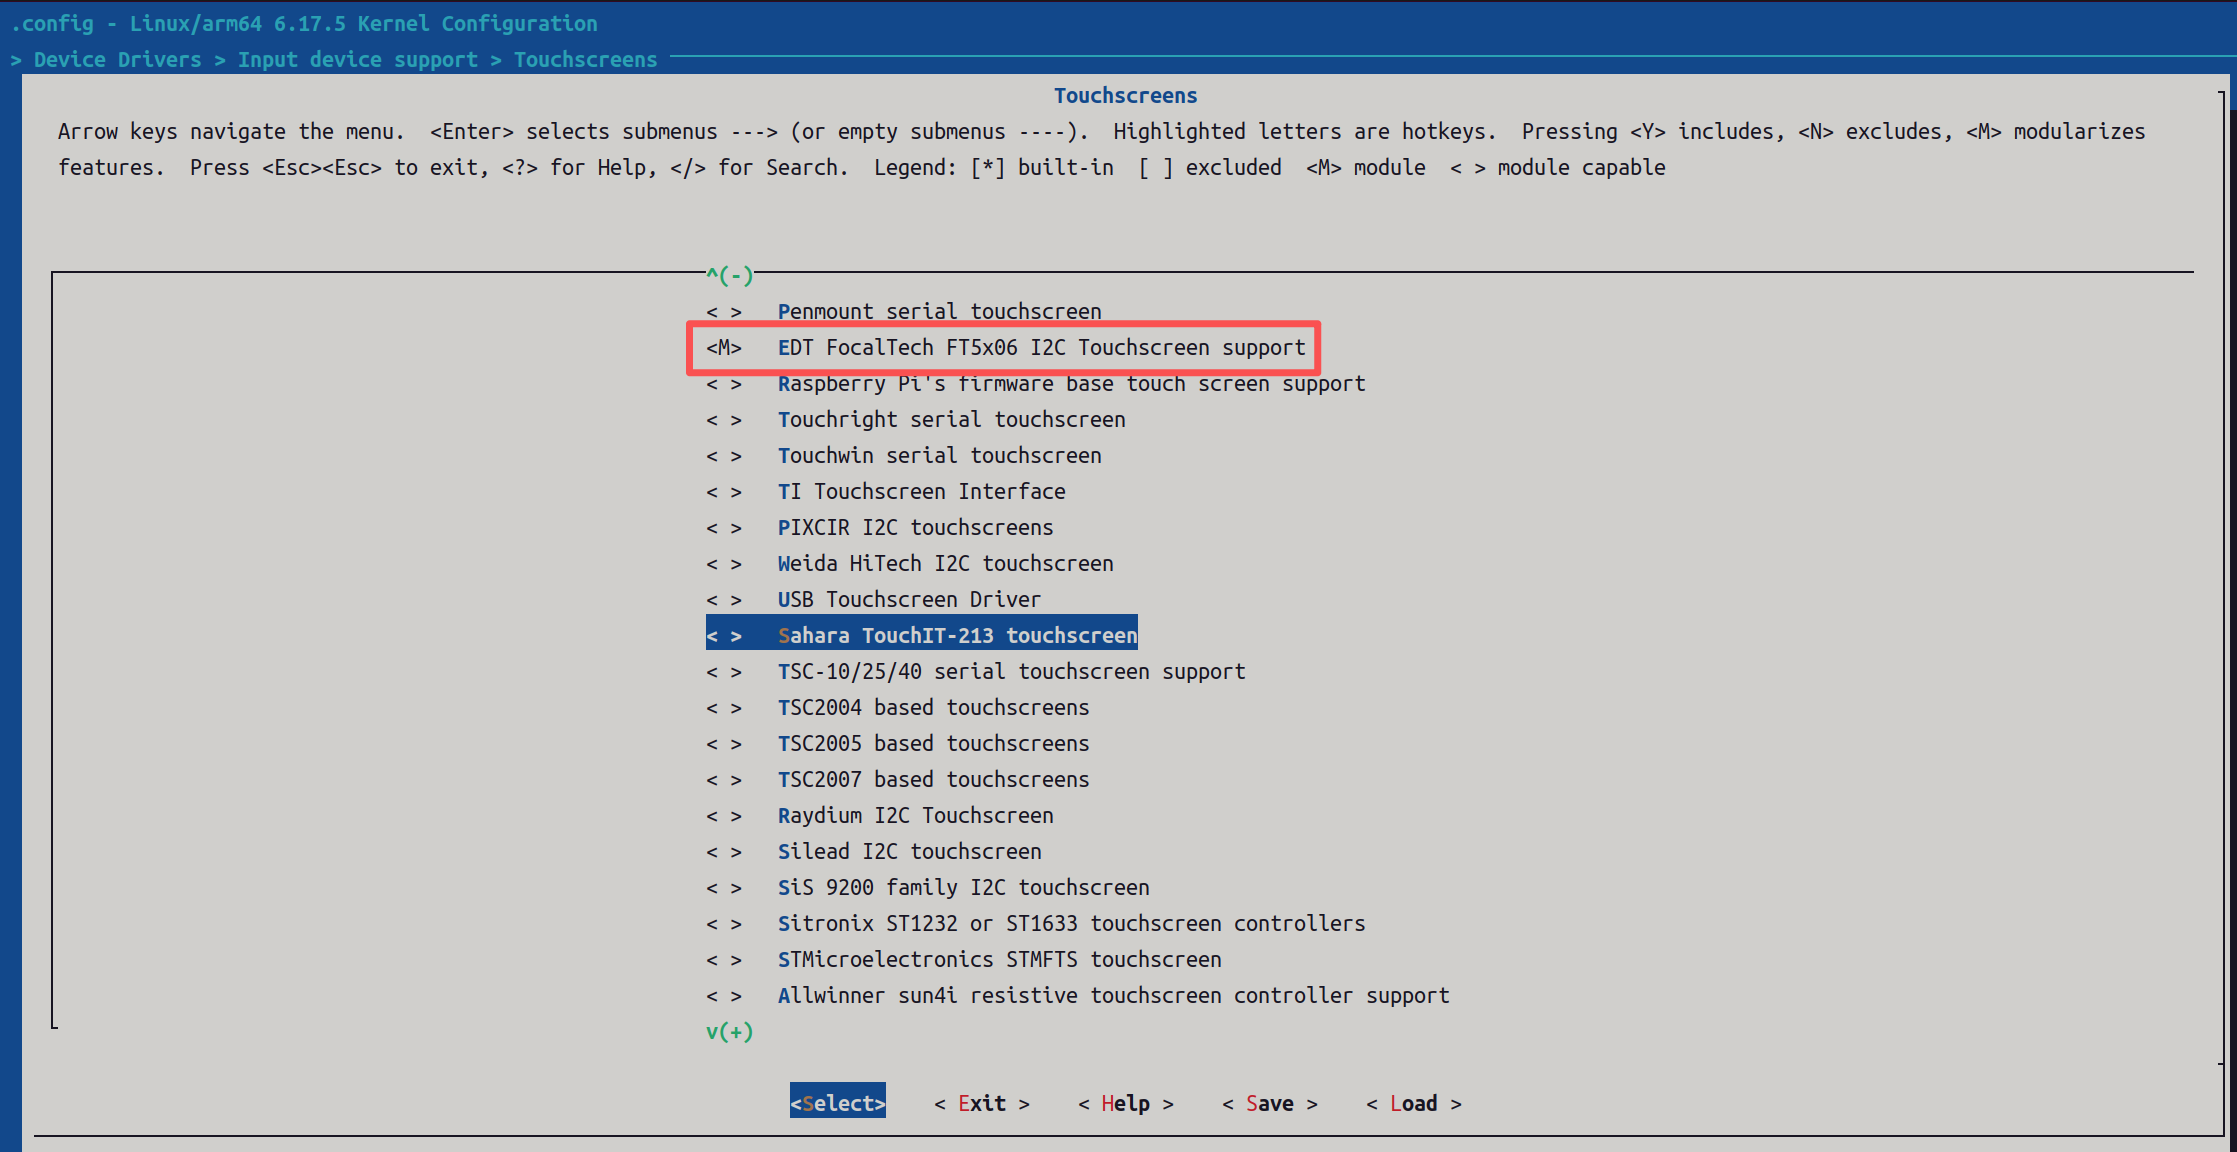The width and height of the screenshot is (2237, 1152).
Task: Open Help from the bottom bar
Action: click(x=1125, y=1104)
